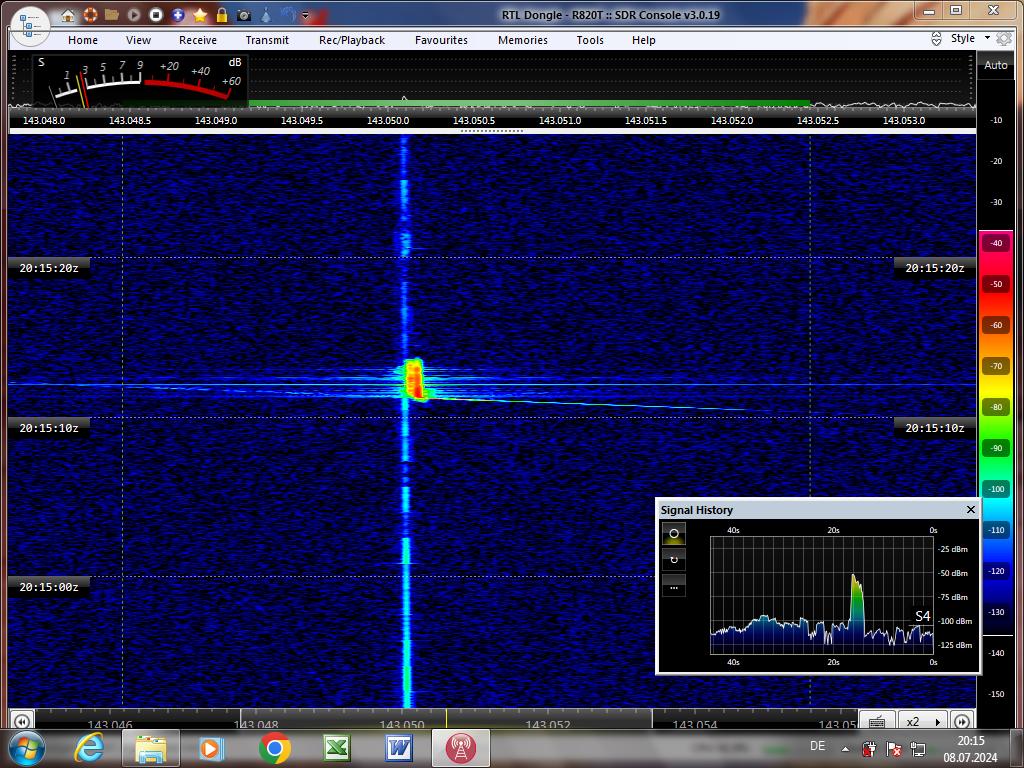Open the x2 zoom dropdown
Viewport: 1024px width, 768px height.
[923, 721]
